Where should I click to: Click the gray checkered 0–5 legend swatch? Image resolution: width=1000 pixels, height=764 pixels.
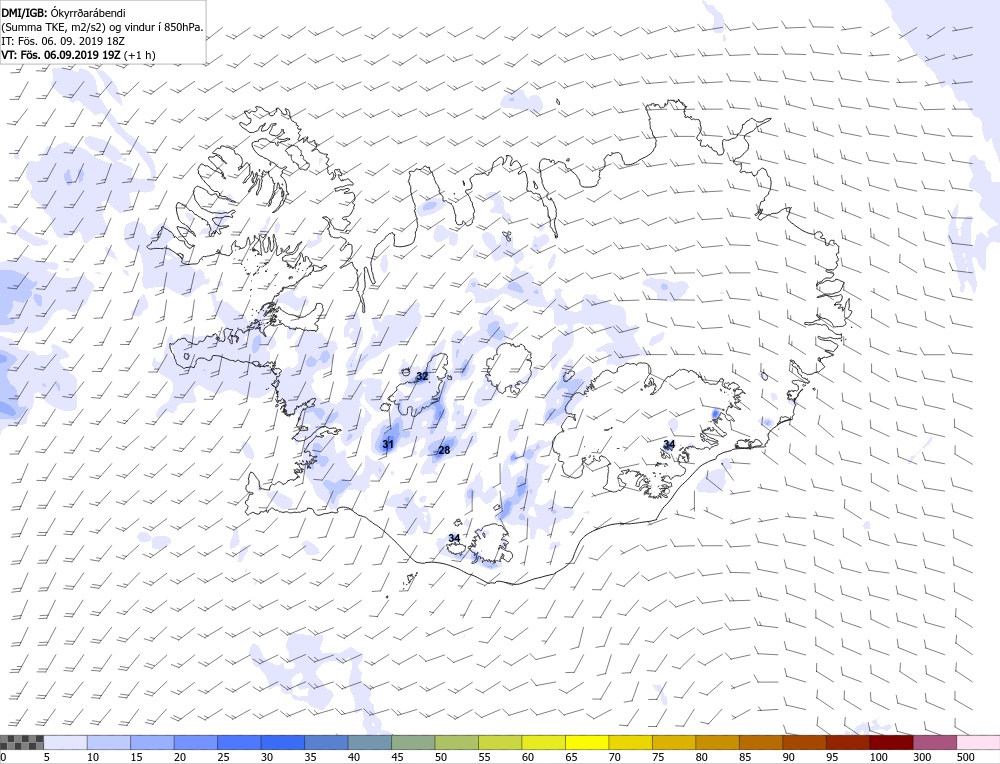tap(22, 742)
